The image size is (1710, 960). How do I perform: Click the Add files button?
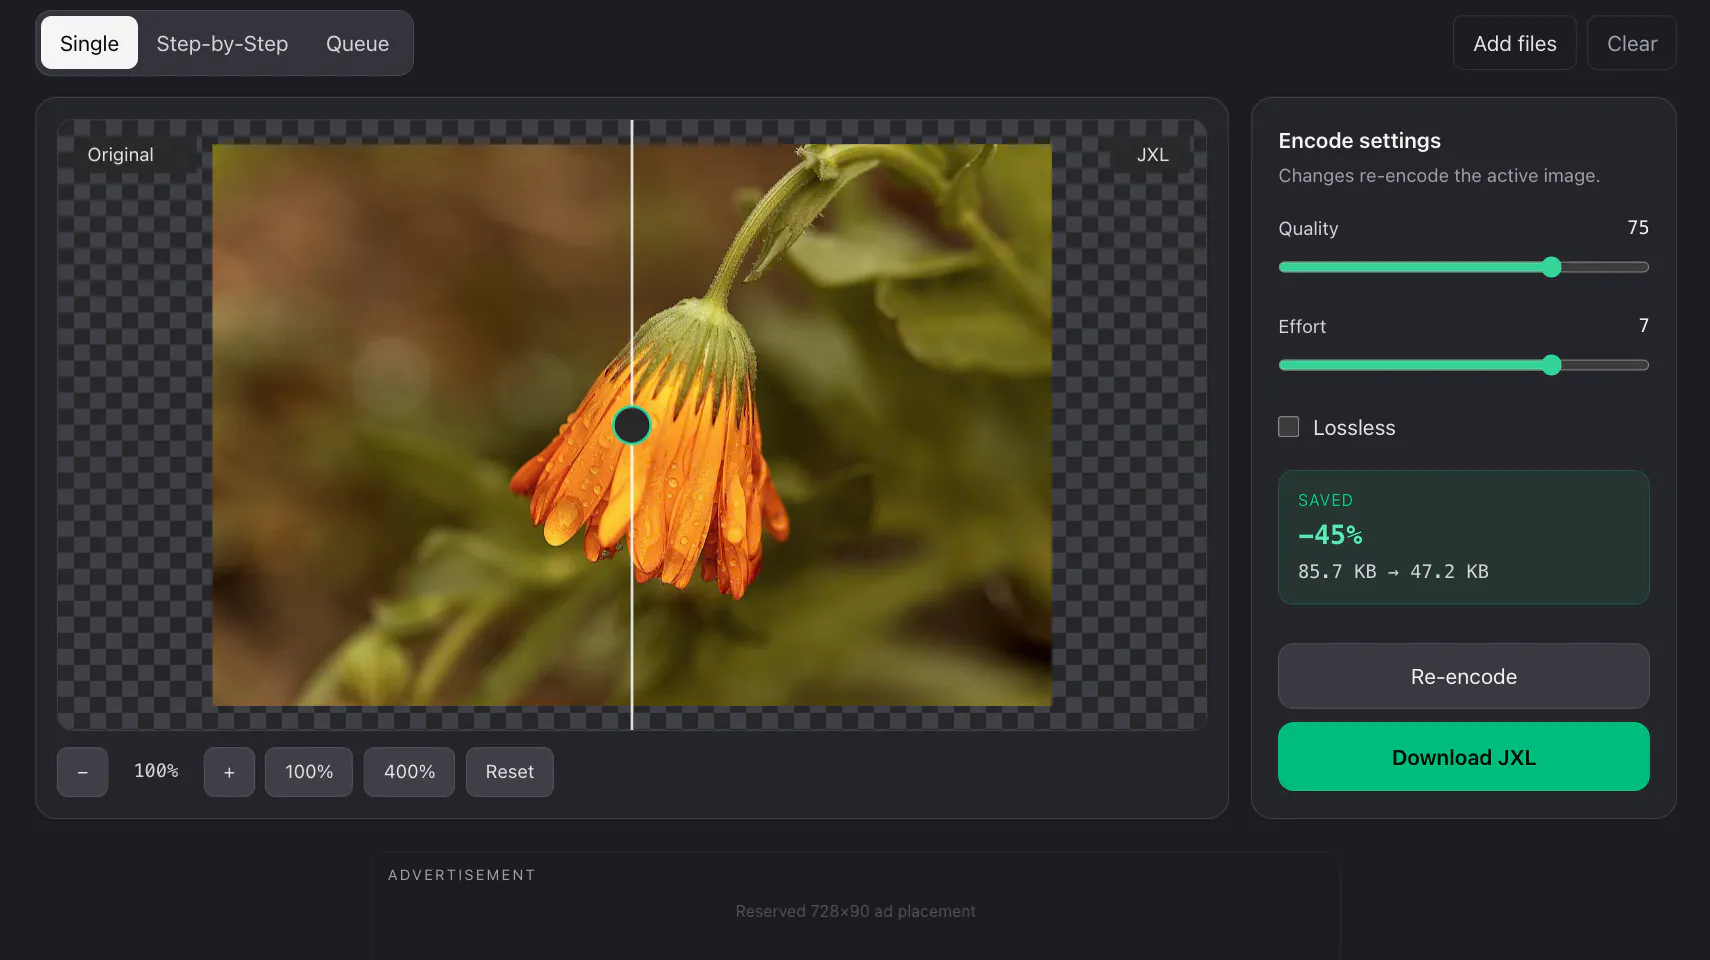1514,43
